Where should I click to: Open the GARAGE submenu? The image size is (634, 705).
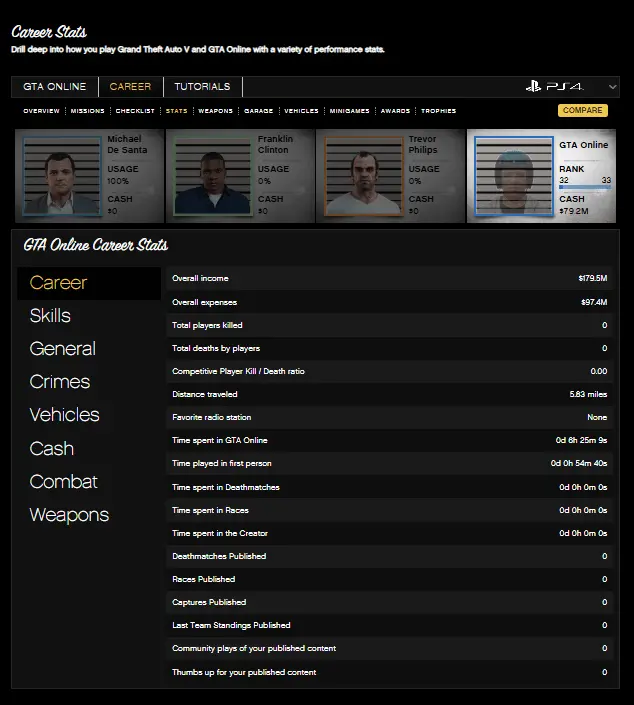coord(259,111)
